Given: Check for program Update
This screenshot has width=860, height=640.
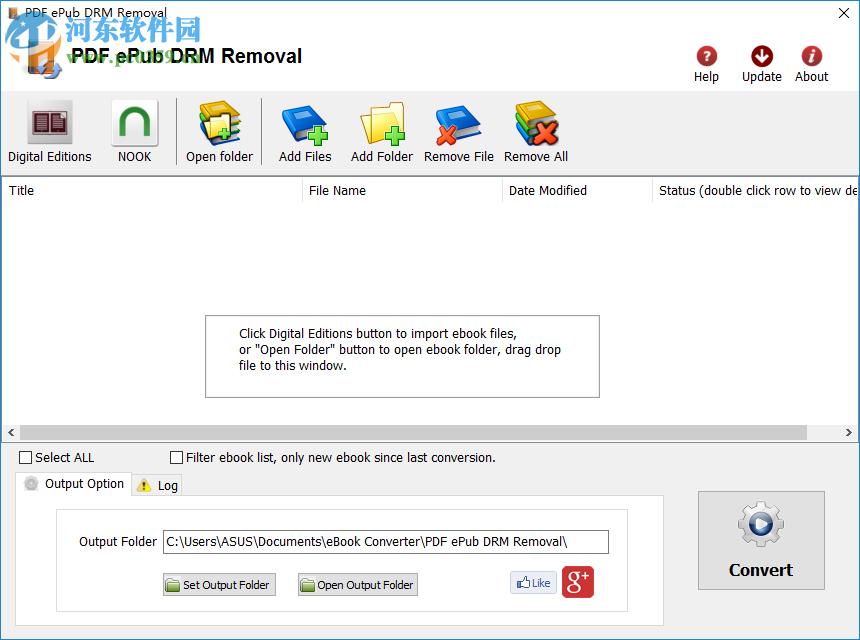Looking at the screenshot, I should pyautogui.click(x=761, y=62).
